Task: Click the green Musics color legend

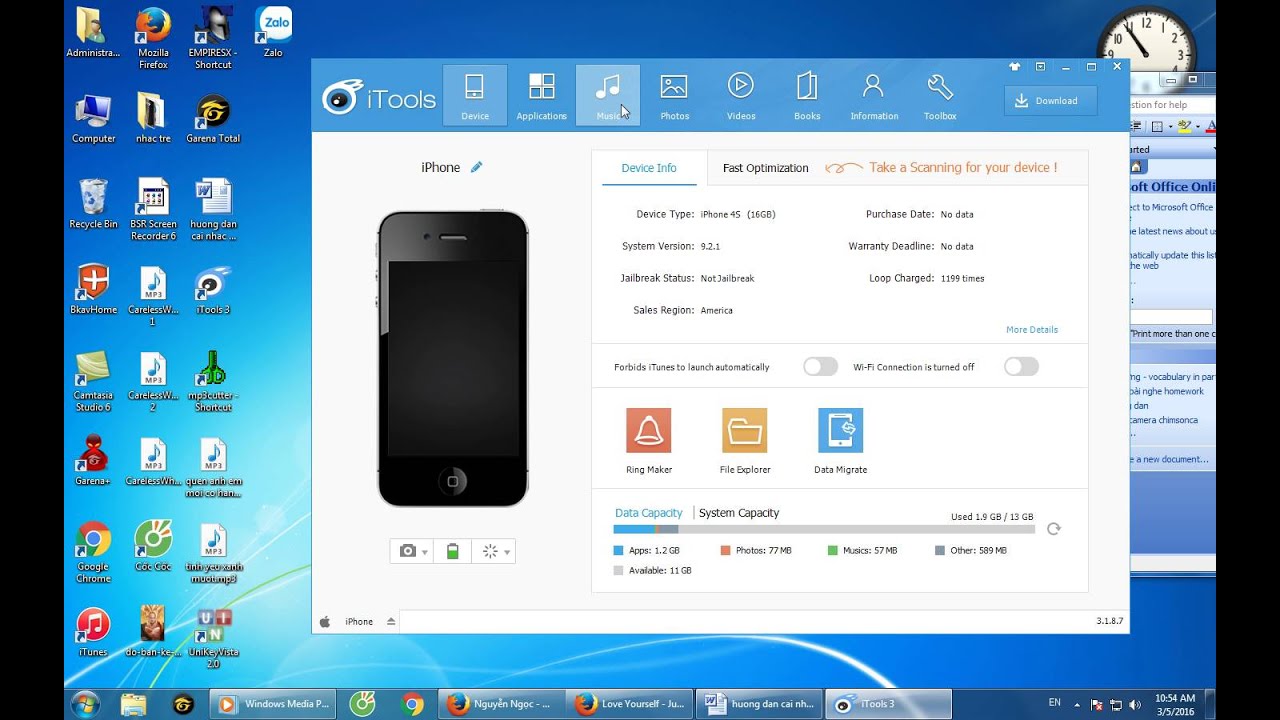Action: [833, 551]
